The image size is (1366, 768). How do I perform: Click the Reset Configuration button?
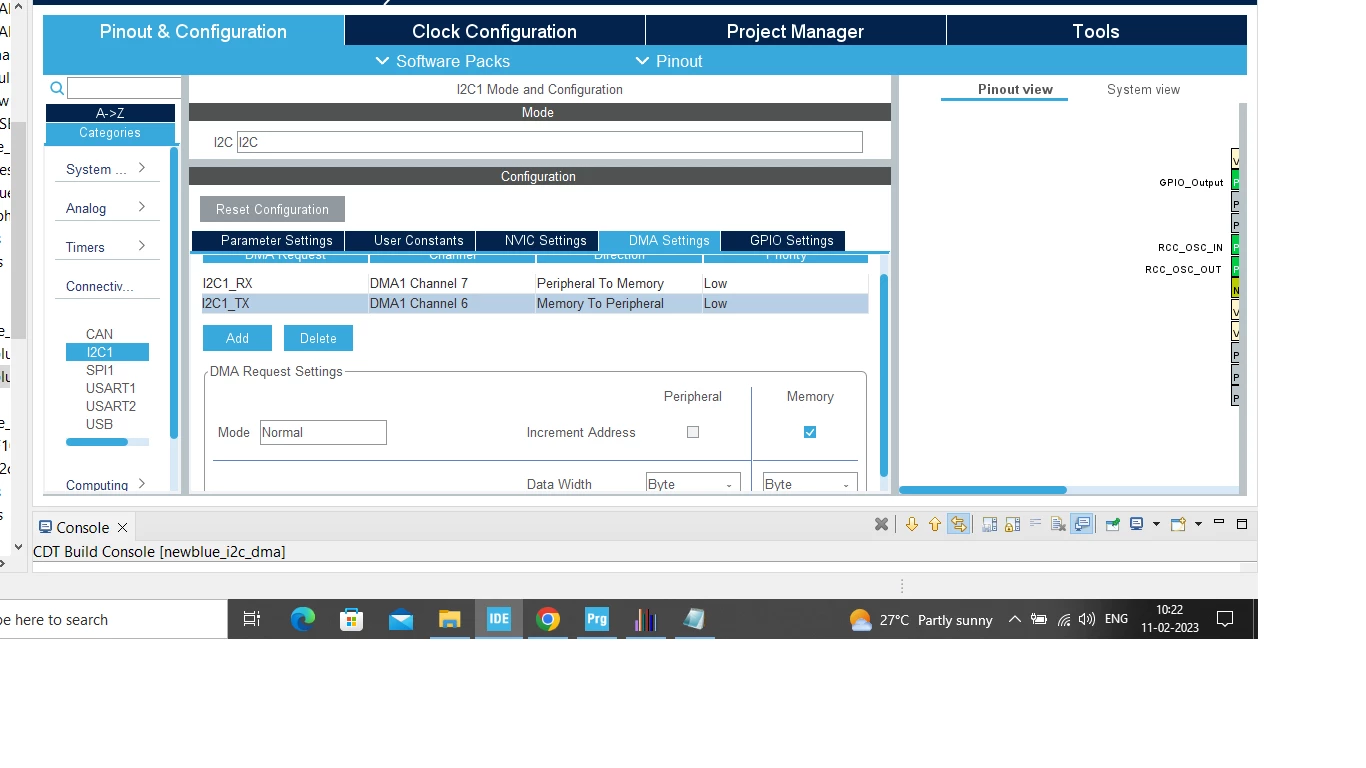click(x=272, y=209)
